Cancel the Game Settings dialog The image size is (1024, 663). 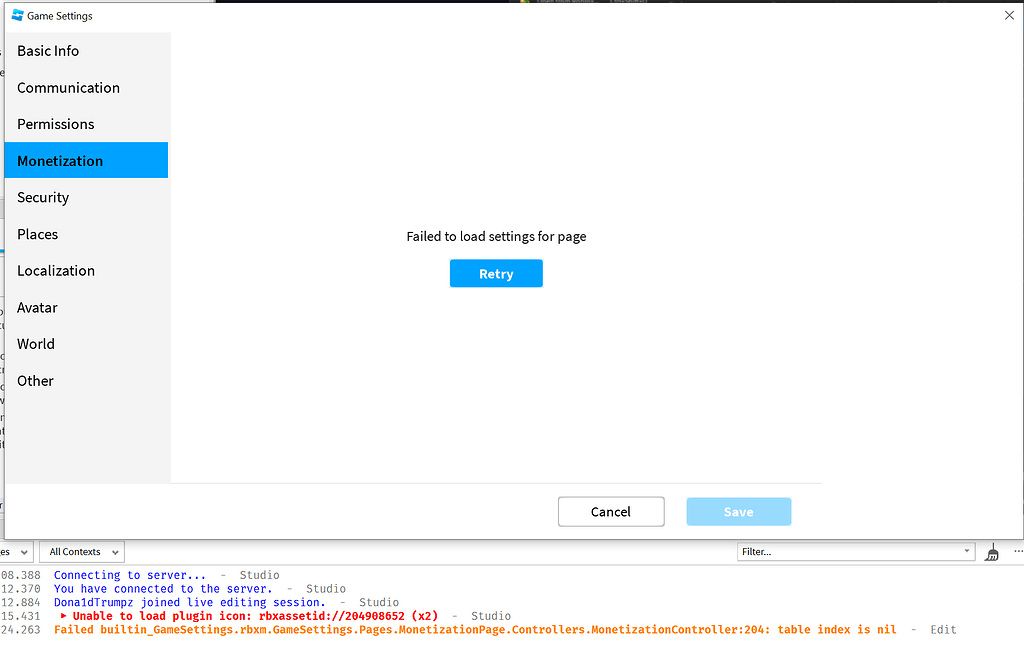coord(611,511)
